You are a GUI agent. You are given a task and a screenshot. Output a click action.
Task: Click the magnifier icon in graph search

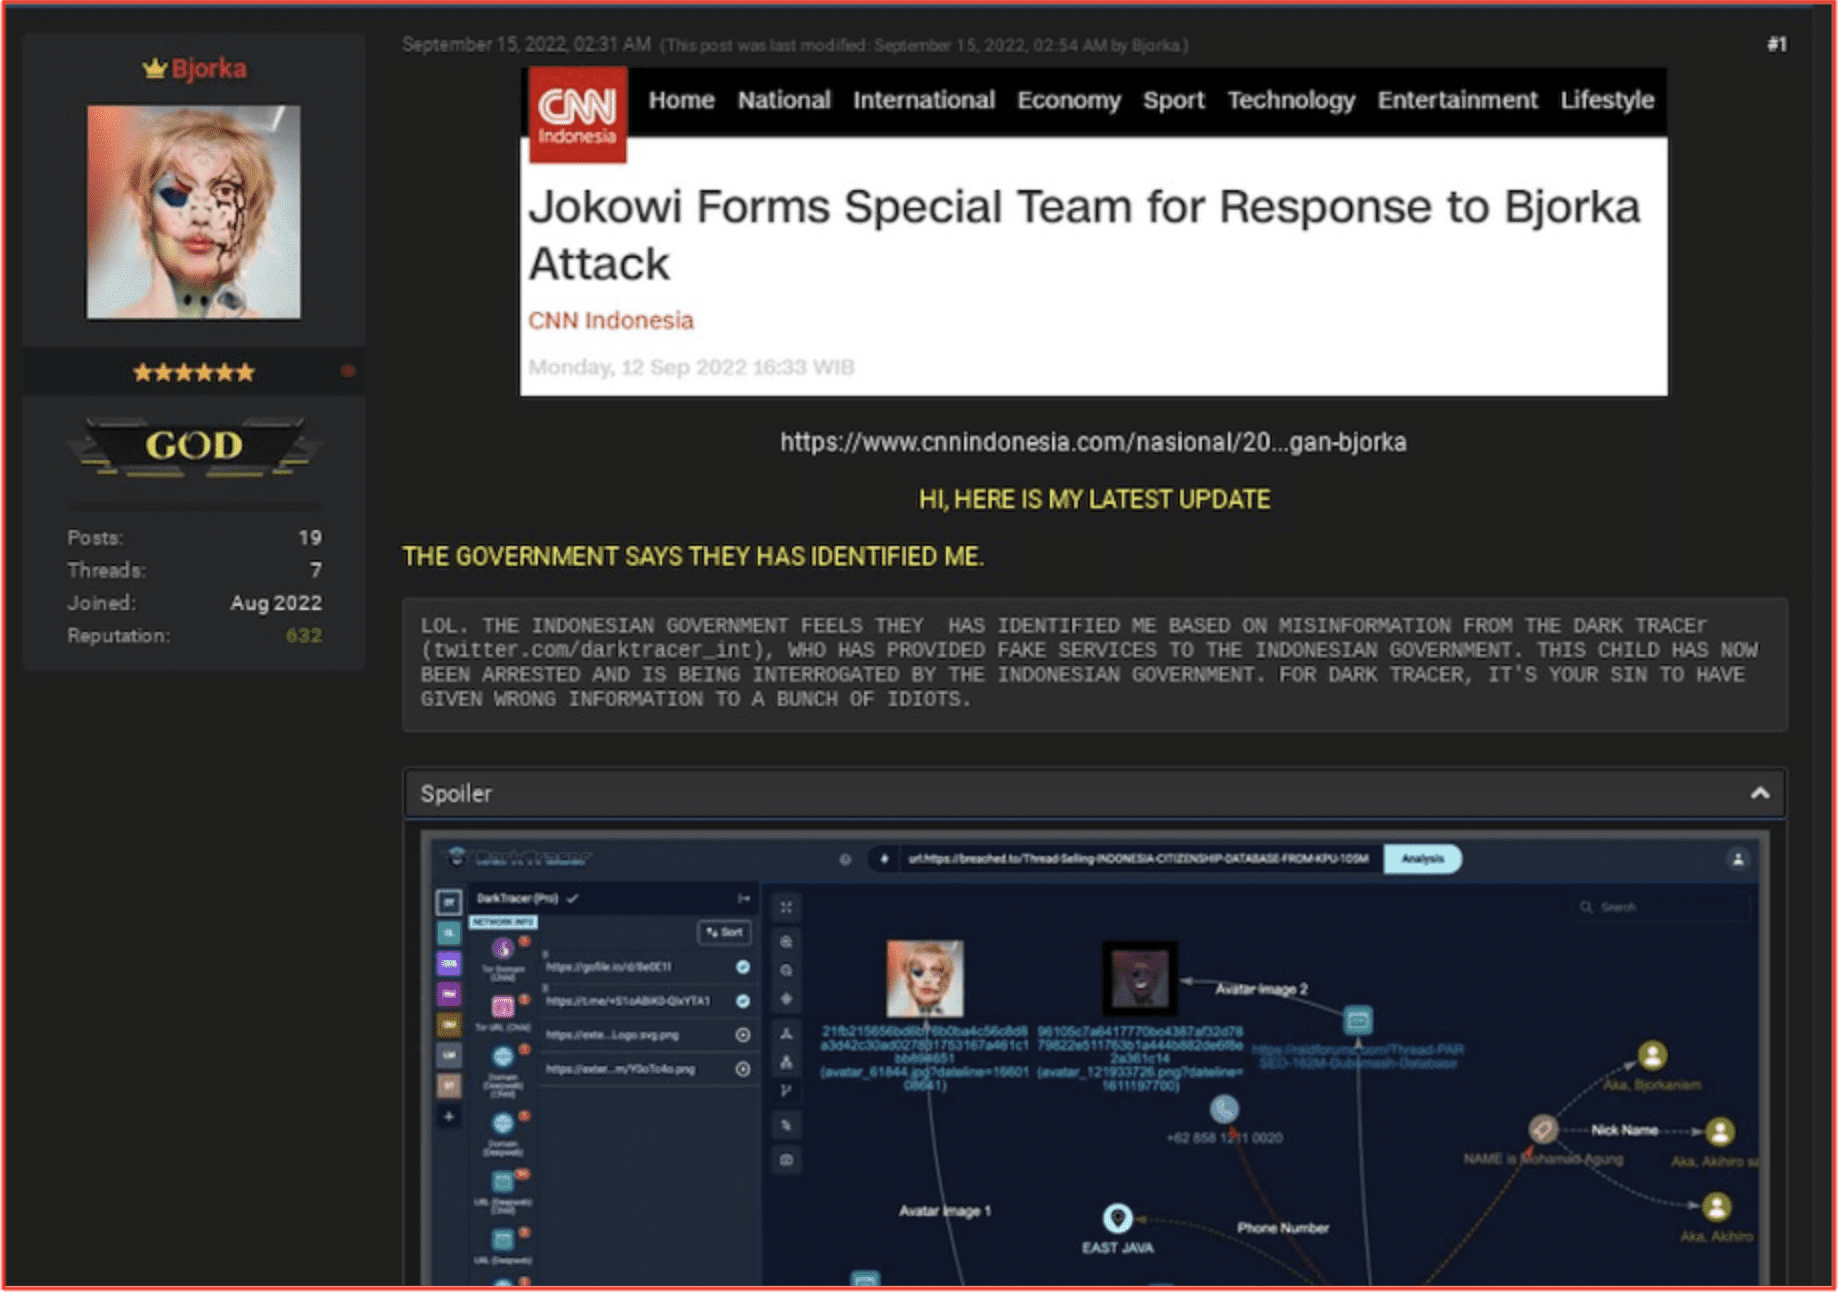point(1585,907)
